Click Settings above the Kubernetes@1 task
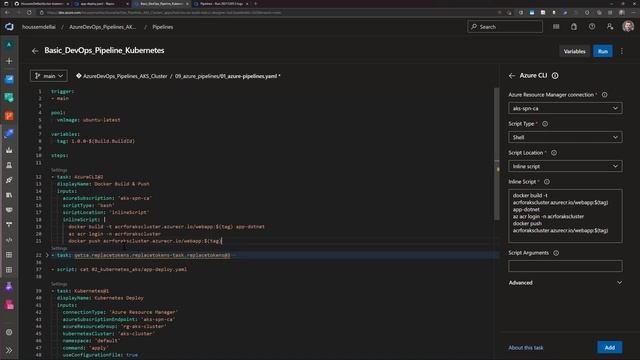Screen dimensions: 640x360 coord(59,284)
